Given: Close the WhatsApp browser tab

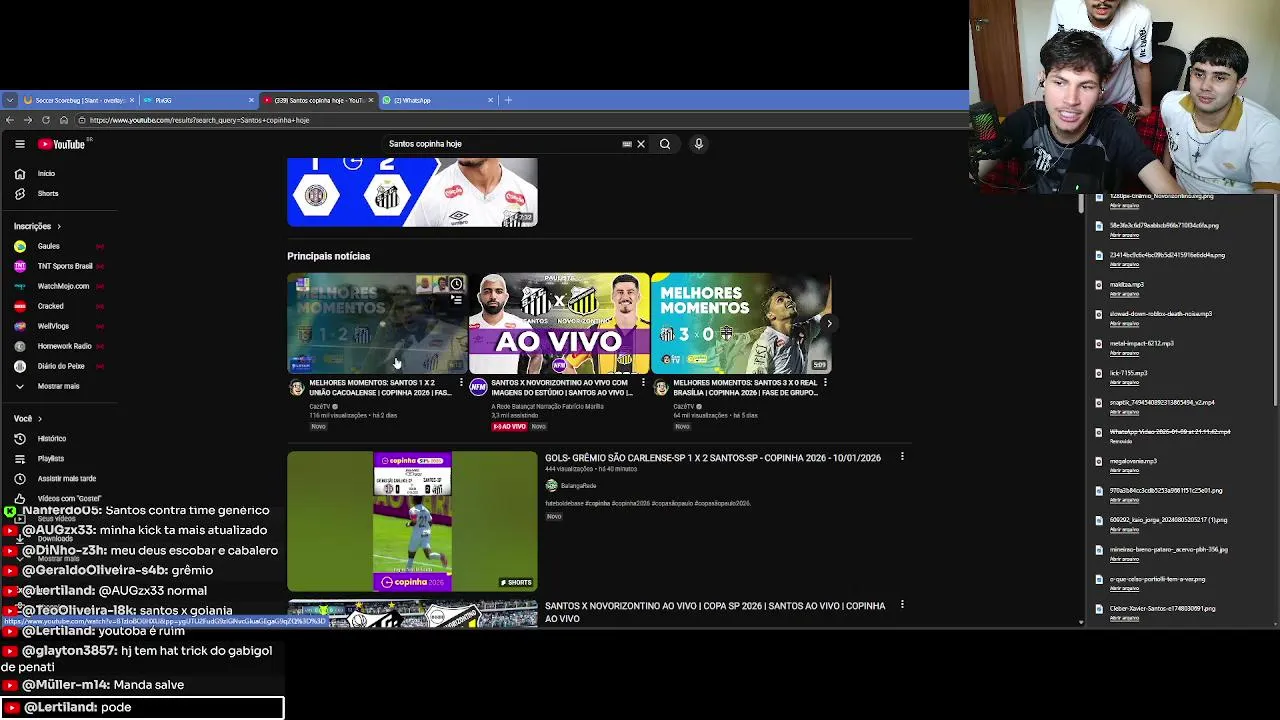Looking at the screenshot, I should pyautogui.click(x=490, y=100).
